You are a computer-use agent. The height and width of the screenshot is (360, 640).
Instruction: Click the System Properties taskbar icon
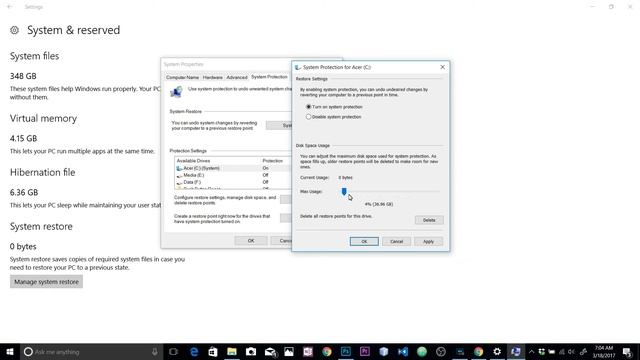point(516,351)
